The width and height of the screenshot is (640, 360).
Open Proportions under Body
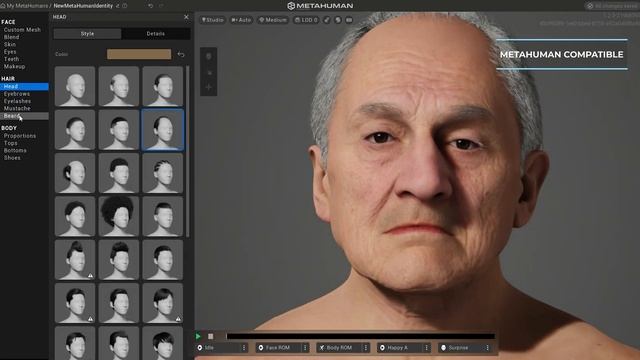click(x=20, y=136)
